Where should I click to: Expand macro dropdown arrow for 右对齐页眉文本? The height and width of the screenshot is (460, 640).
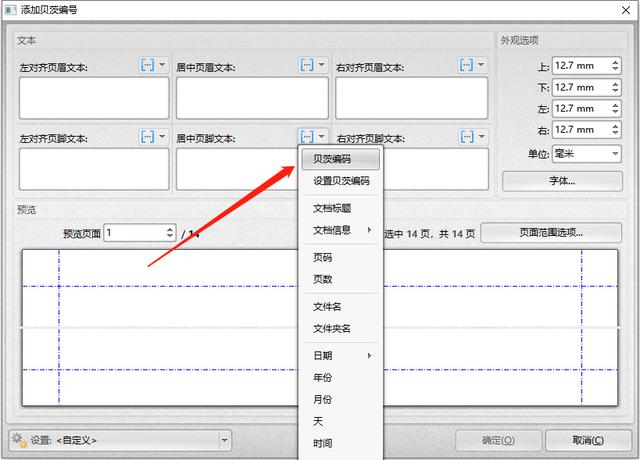pyautogui.click(x=481, y=65)
